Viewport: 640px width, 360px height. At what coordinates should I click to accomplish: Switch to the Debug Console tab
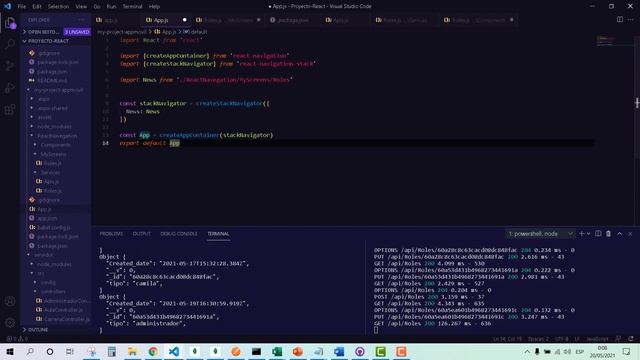pos(179,234)
